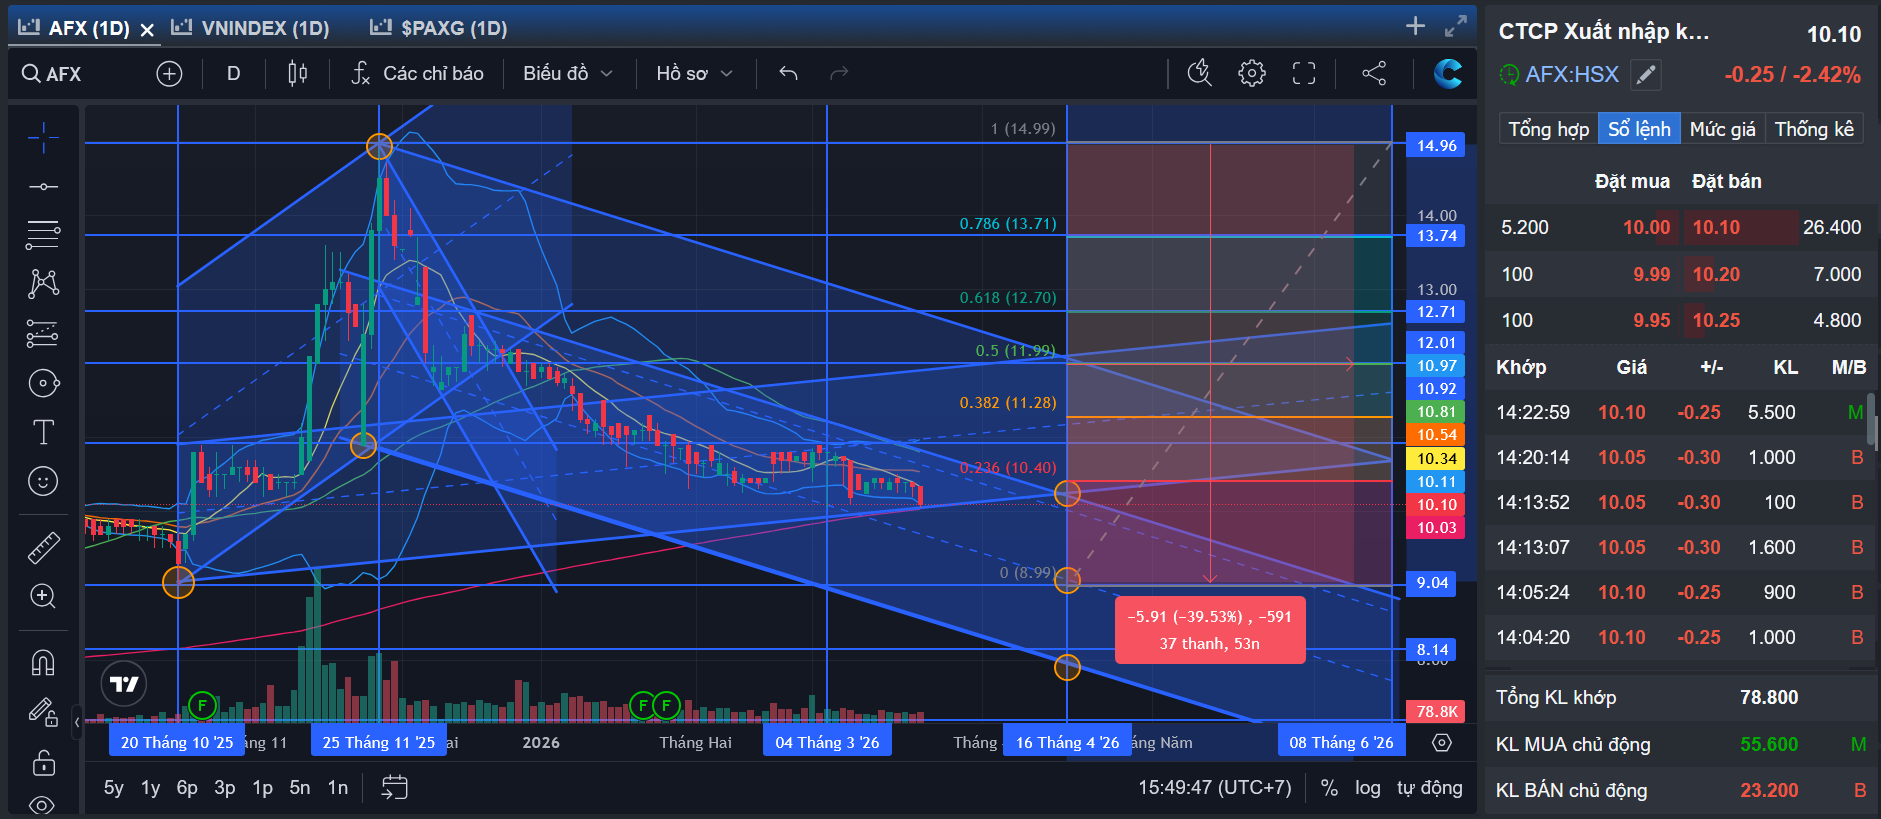Set chart range to 6p
Image resolution: width=1881 pixels, height=819 pixels.
[x=187, y=788]
